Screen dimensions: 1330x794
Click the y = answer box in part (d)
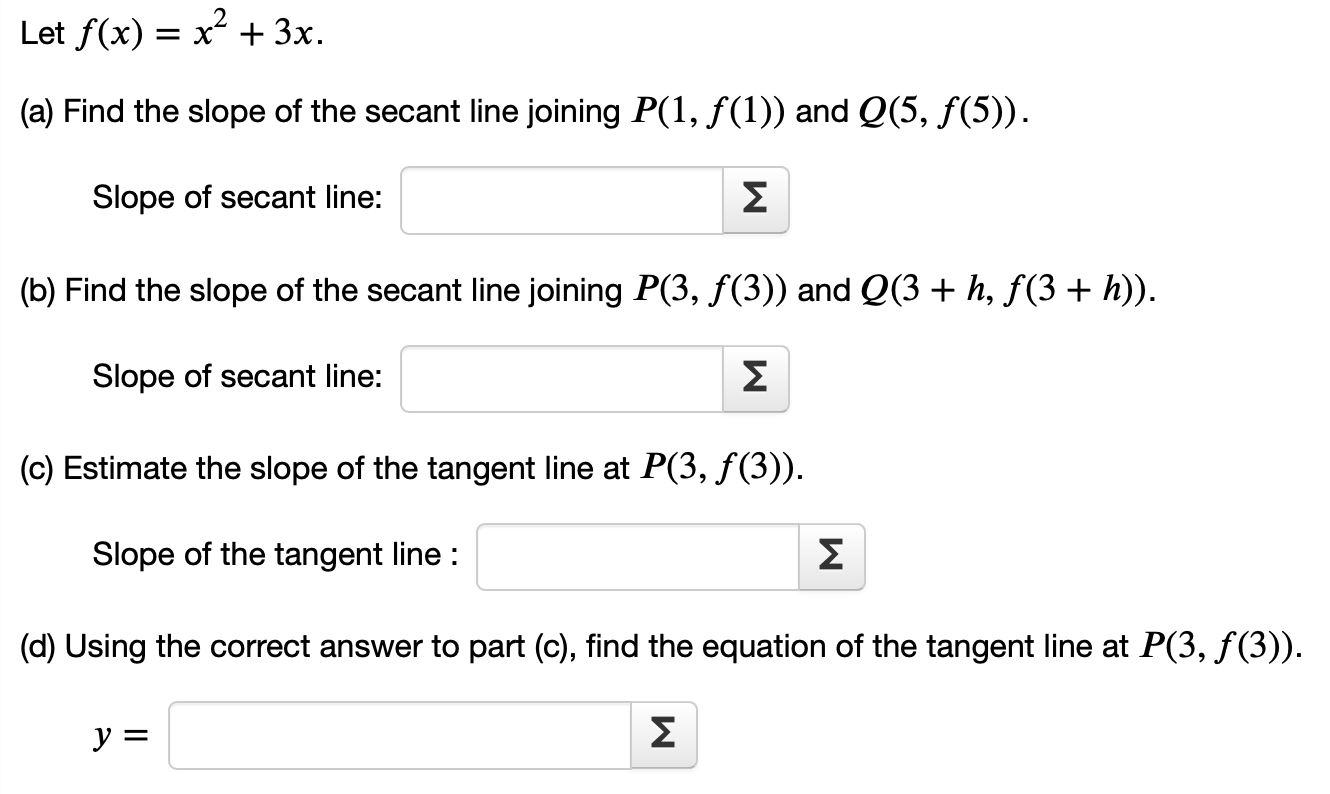(x=400, y=734)
